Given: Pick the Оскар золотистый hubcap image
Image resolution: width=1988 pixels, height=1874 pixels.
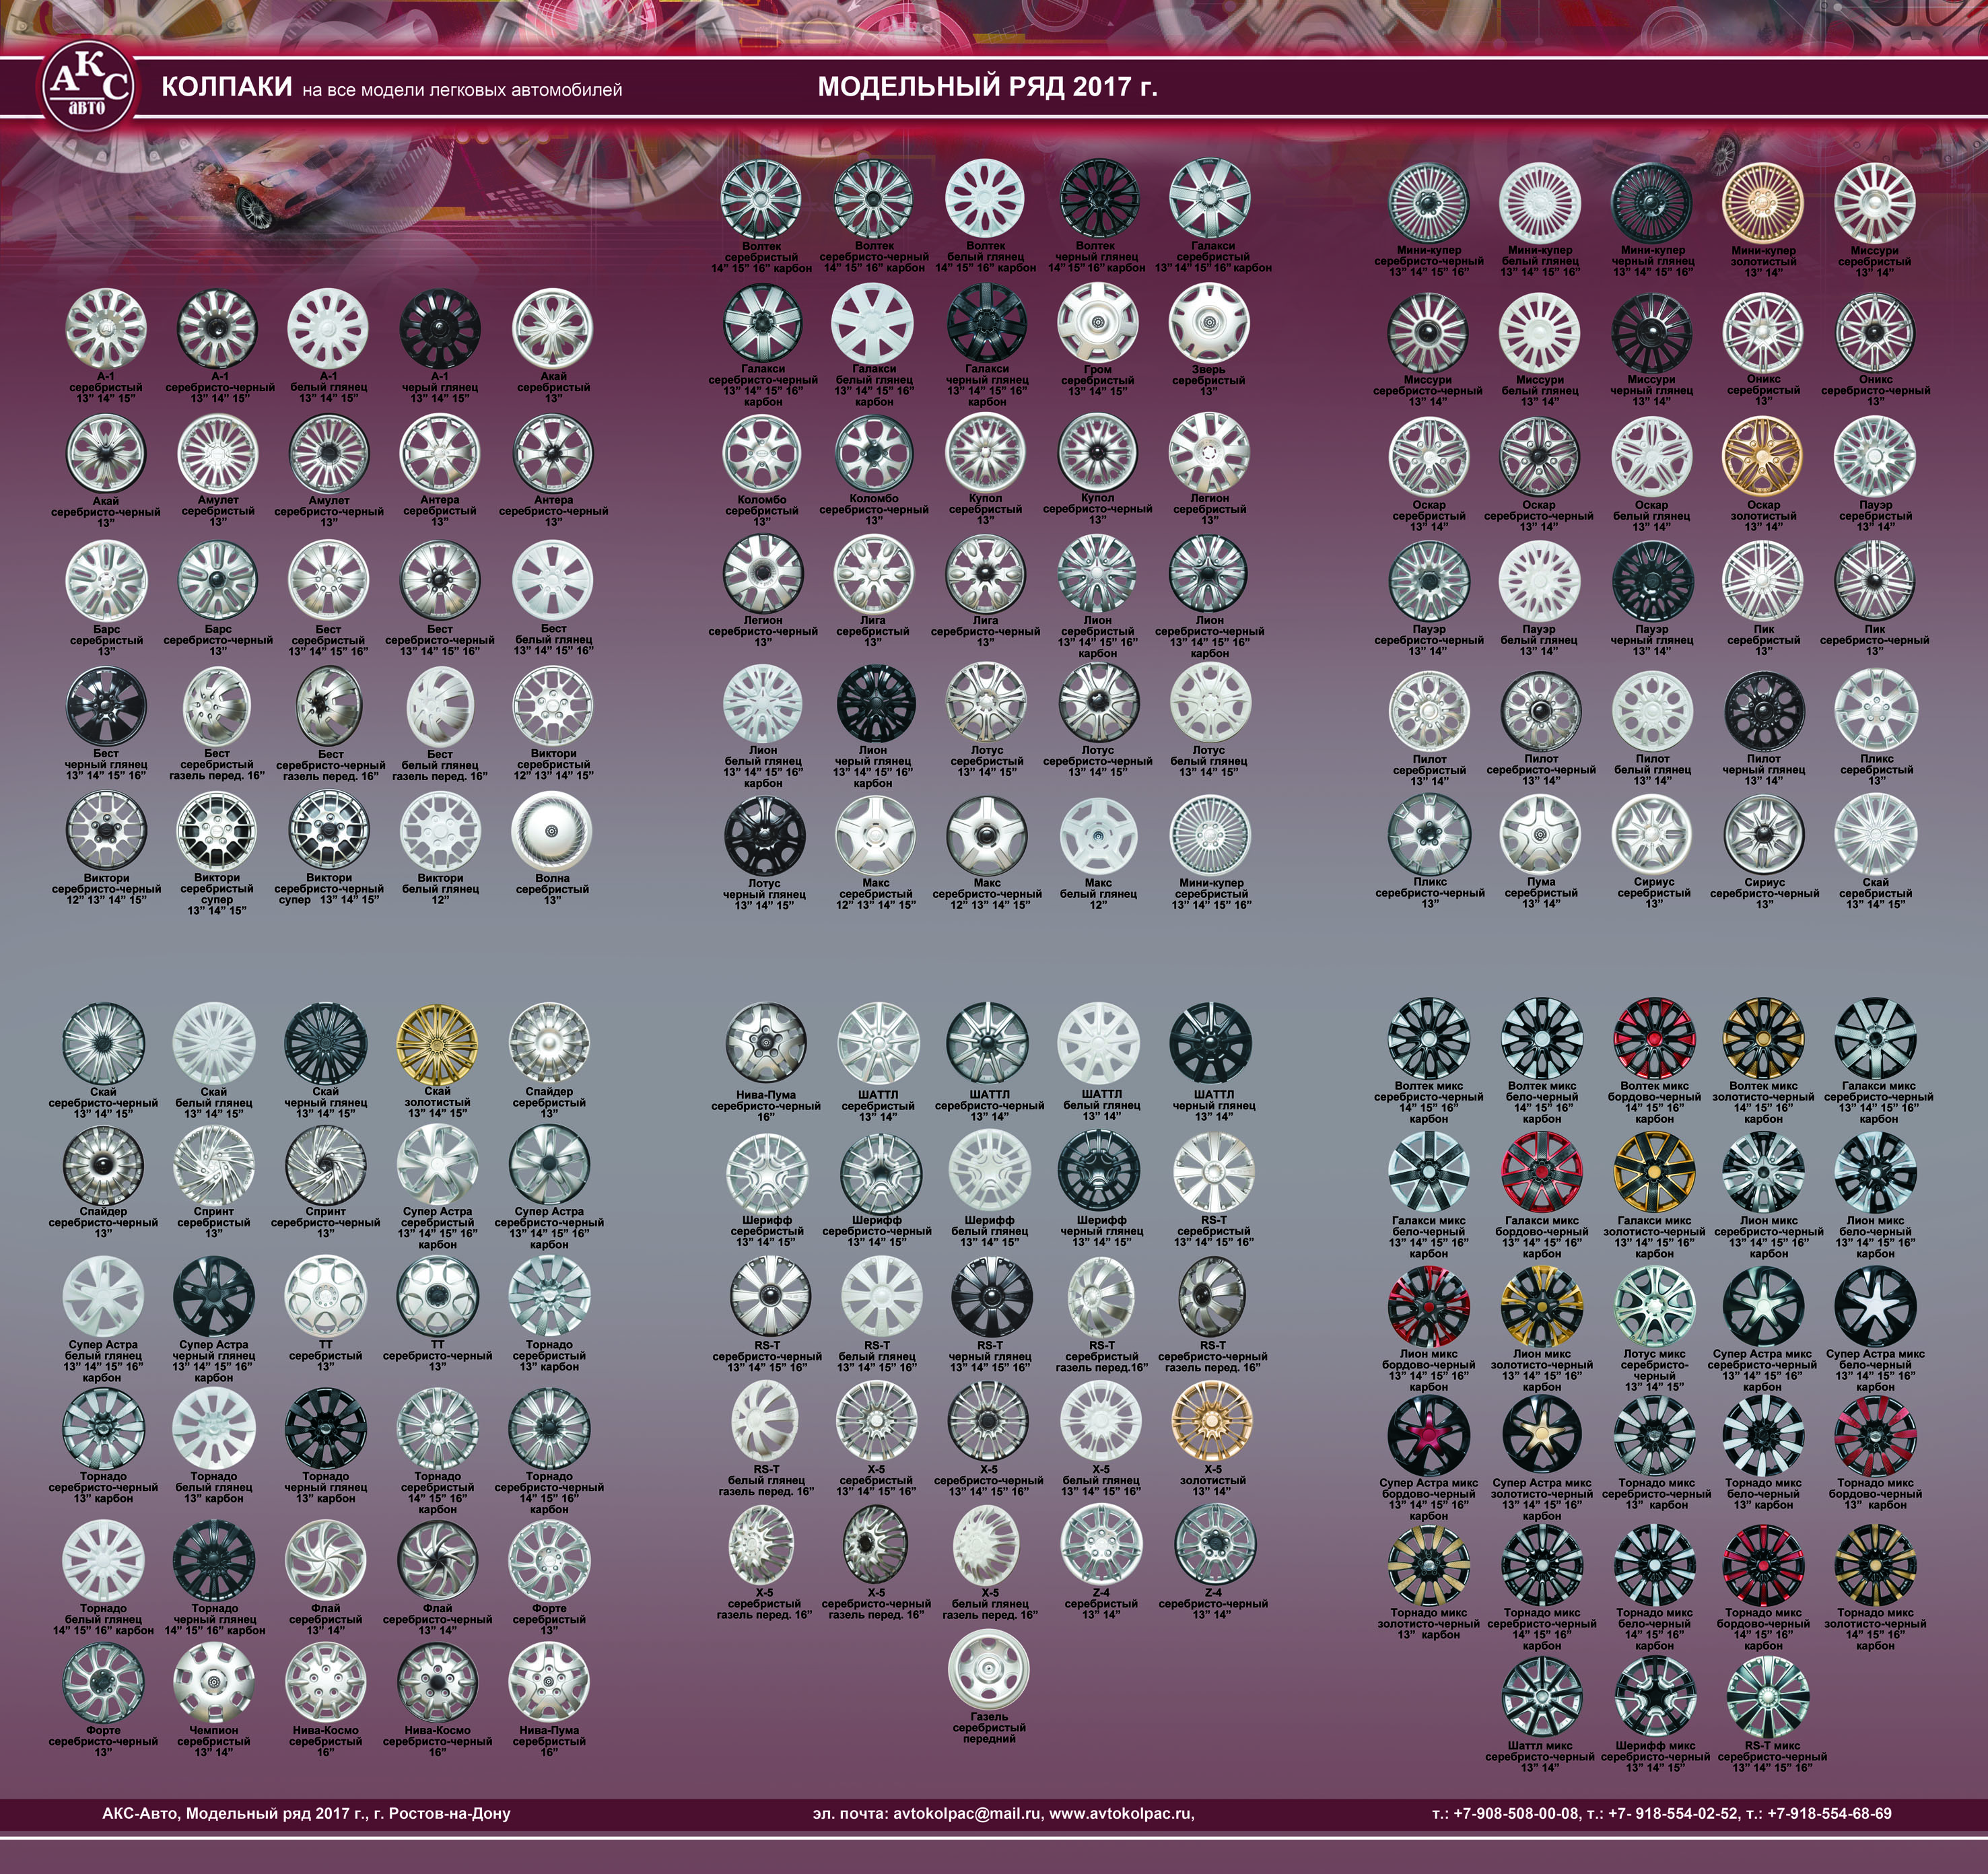Looking at the screenshot, I should pyautogui.click(x=1763, y=457).
